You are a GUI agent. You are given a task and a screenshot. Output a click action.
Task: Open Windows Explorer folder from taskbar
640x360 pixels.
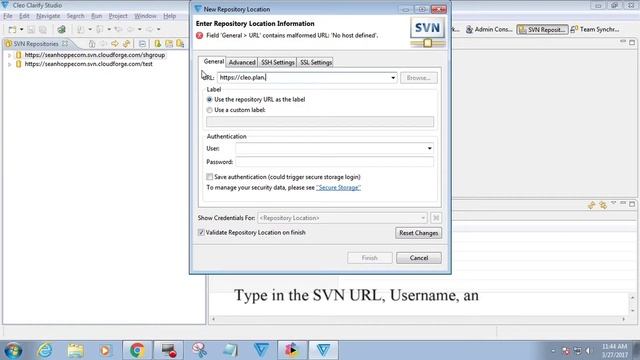pyautogui.click(x=76, y=350)
